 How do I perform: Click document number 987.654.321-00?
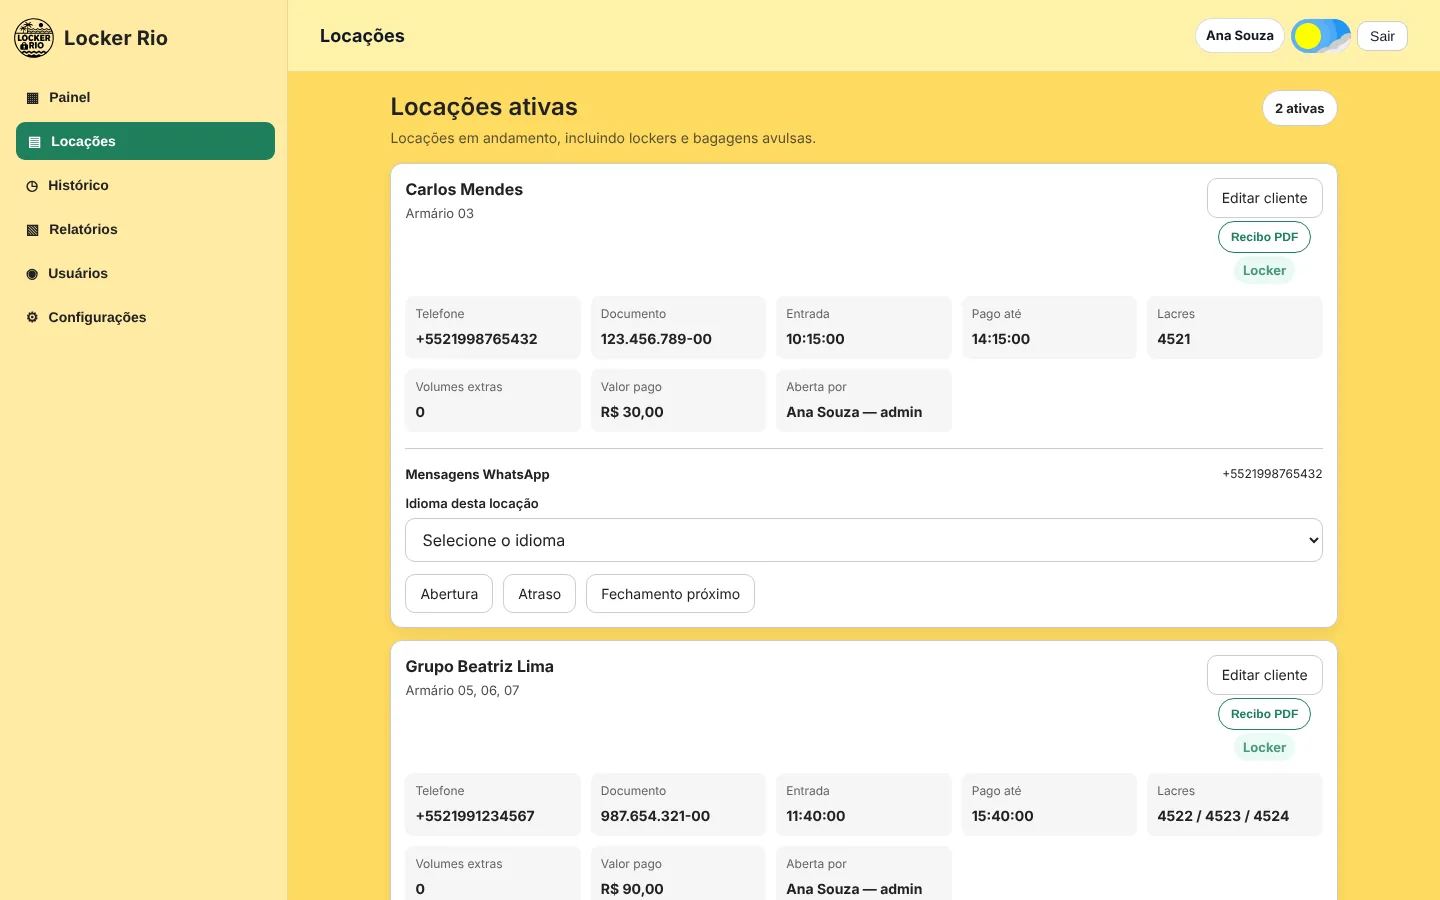point(655,816)
